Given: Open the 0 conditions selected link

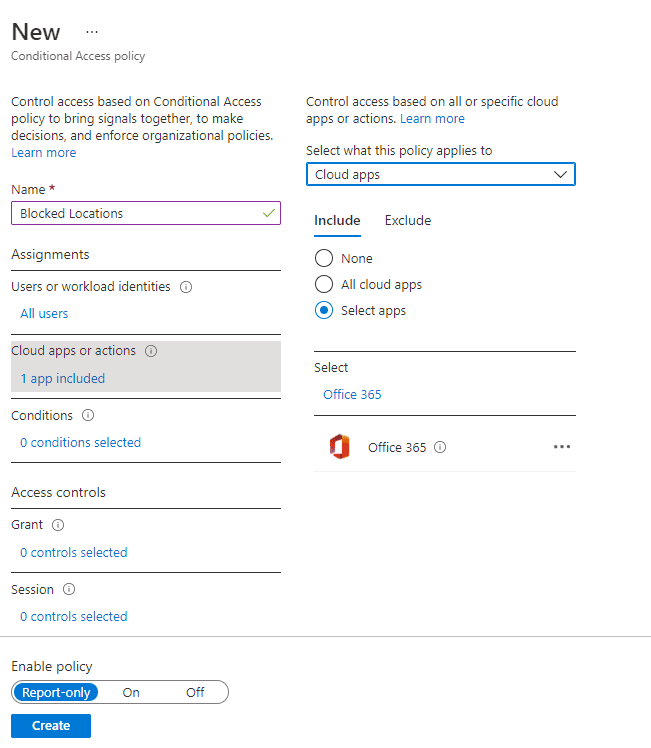Looking at the screenshot, I should tap(81, 443).
